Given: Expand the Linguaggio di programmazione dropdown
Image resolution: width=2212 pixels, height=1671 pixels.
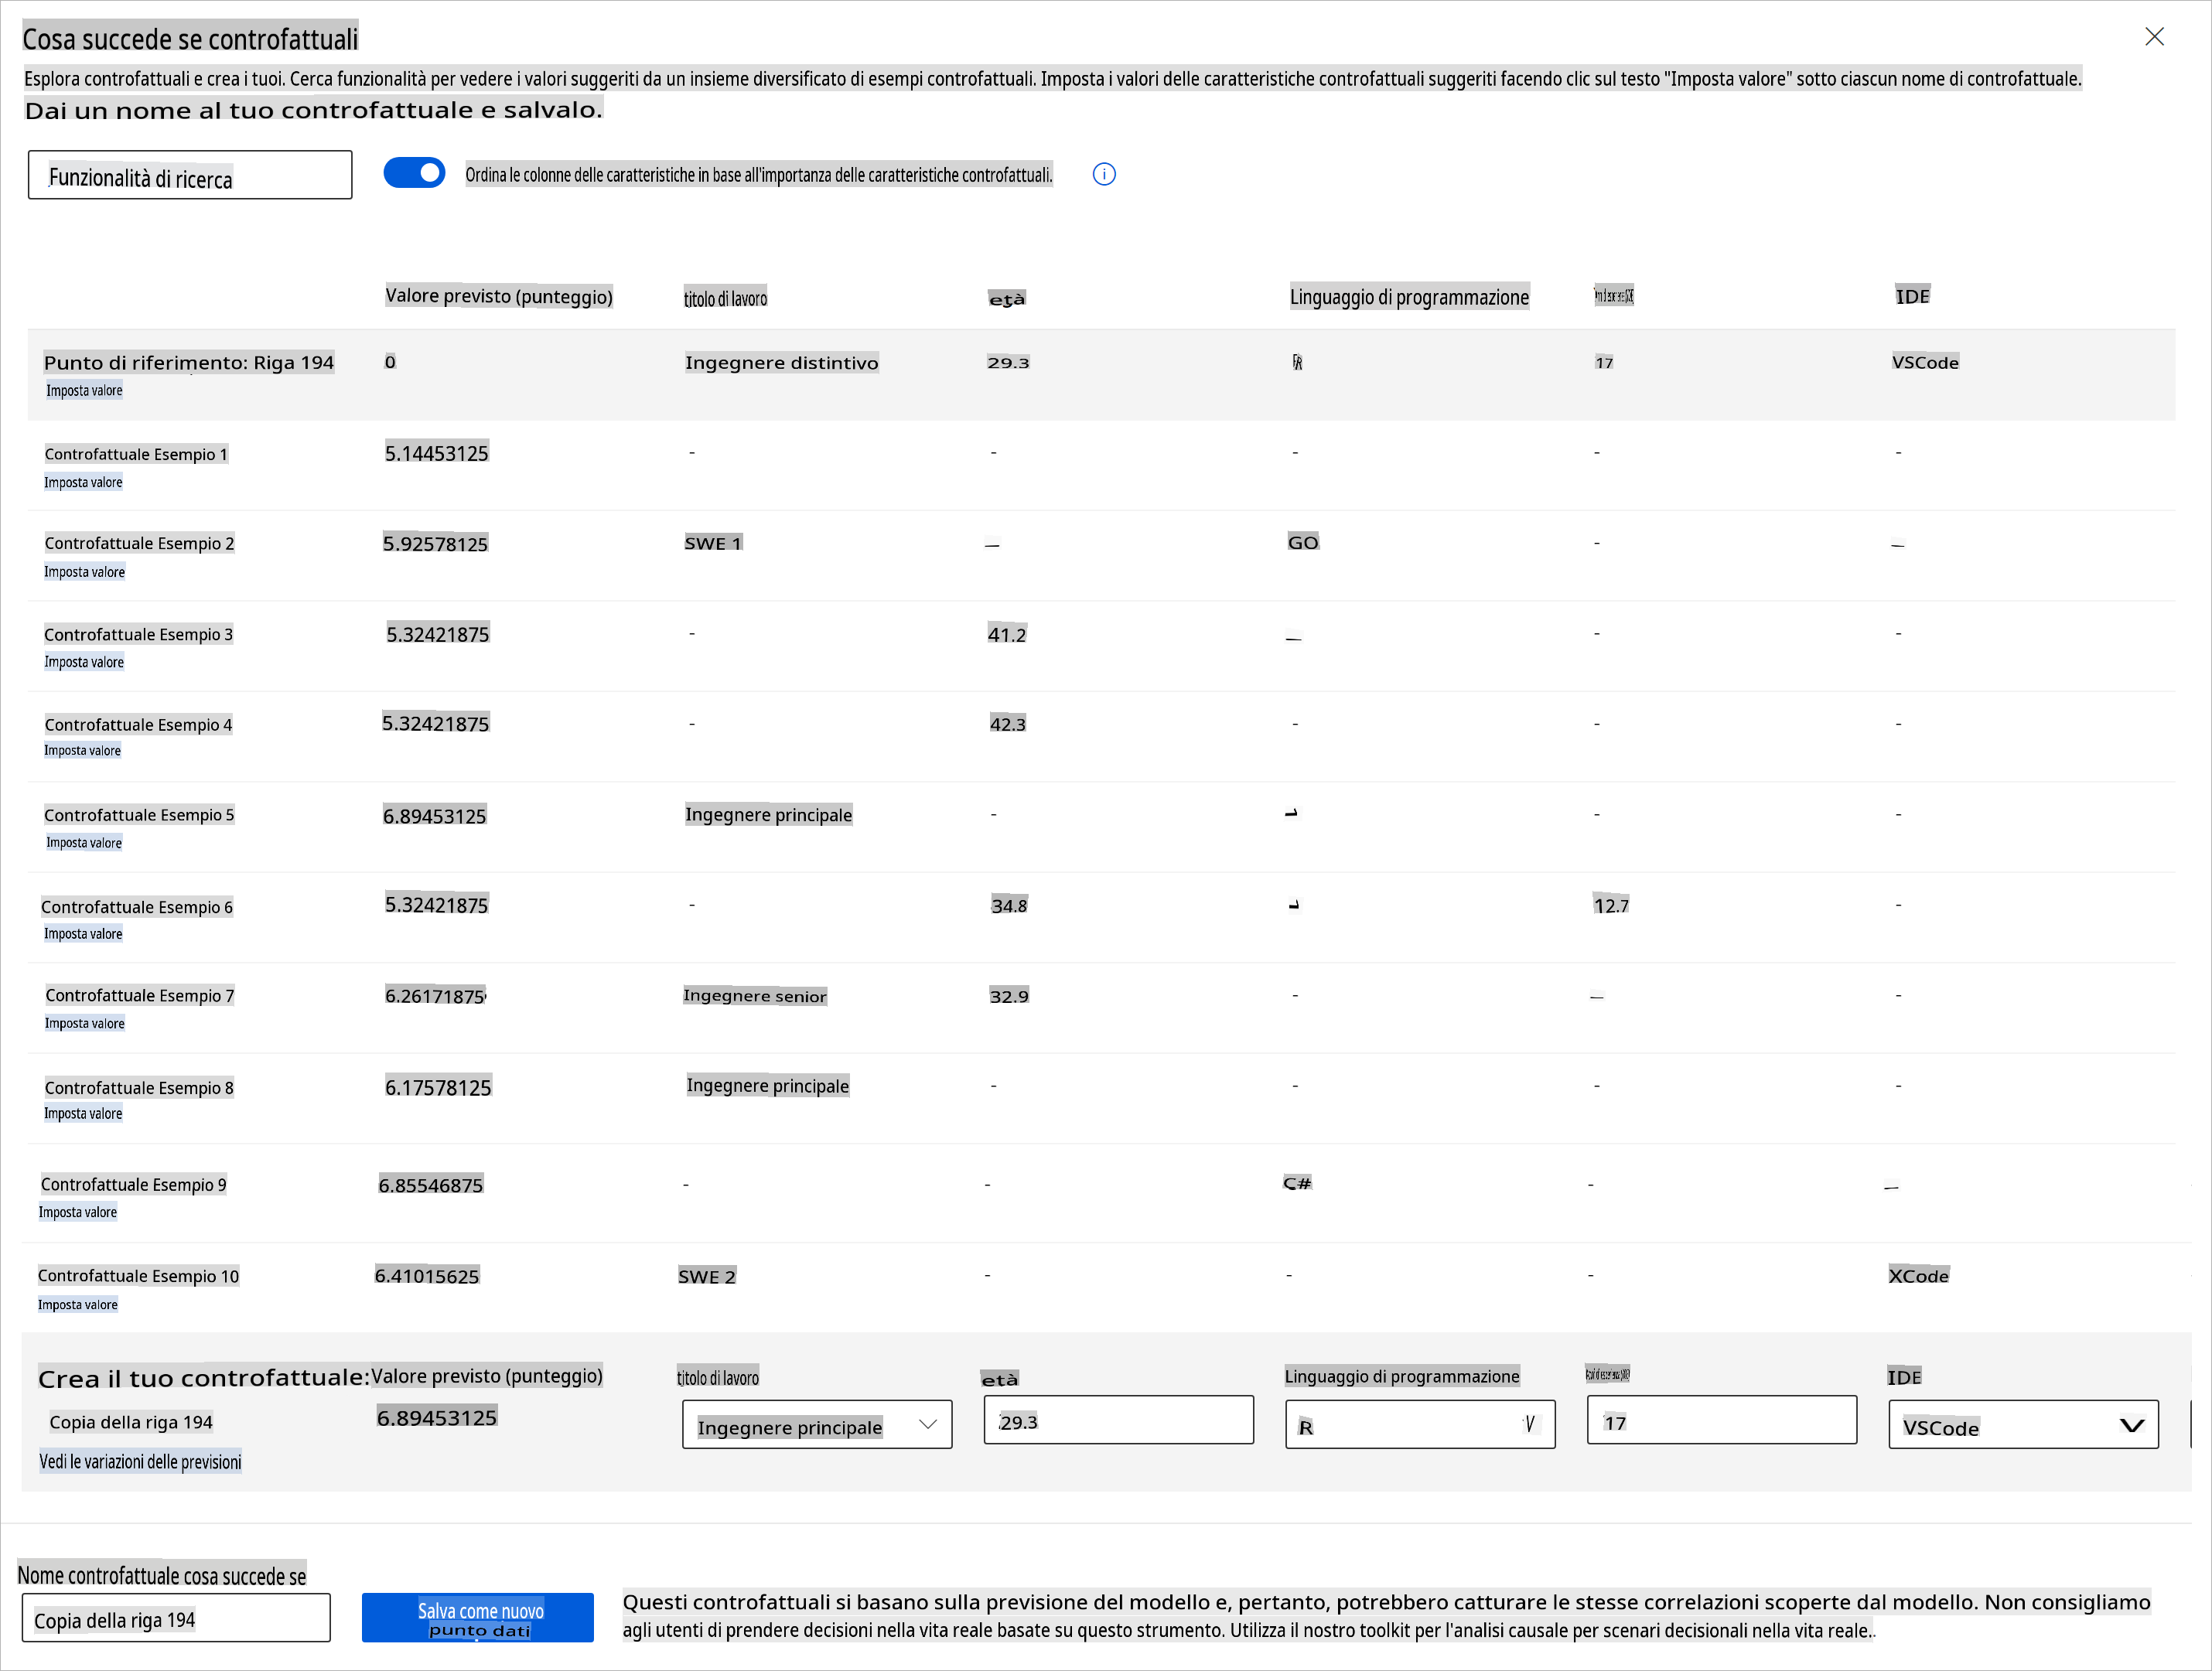Looking at the screenshot, I should coord(1419,1424).
